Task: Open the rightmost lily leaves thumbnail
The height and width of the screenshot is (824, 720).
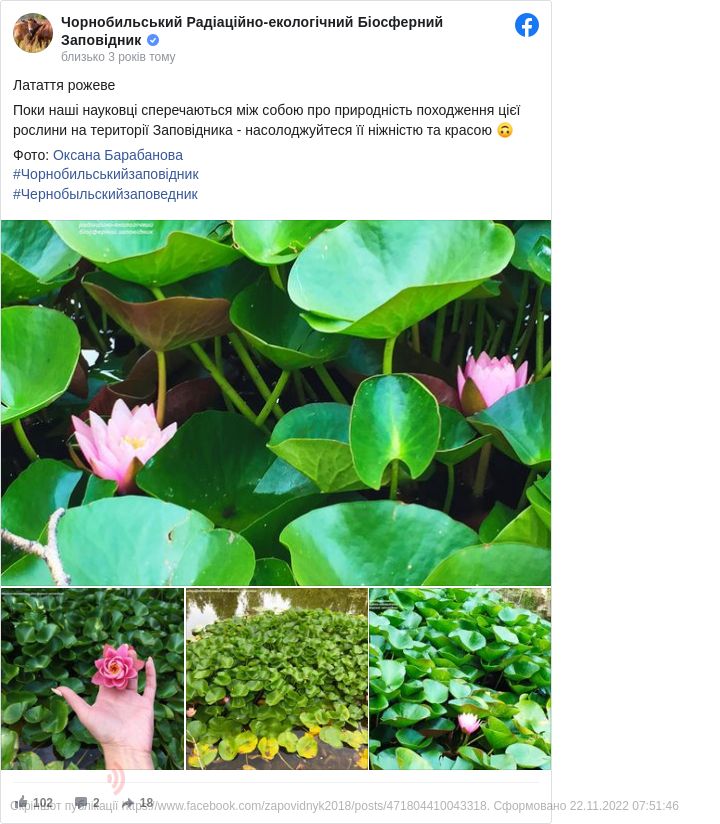Action: 460,679
